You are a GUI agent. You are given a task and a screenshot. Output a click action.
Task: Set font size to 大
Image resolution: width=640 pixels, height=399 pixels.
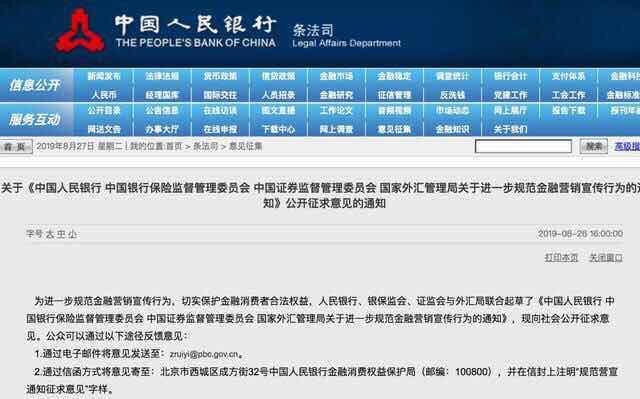(50, 234)
